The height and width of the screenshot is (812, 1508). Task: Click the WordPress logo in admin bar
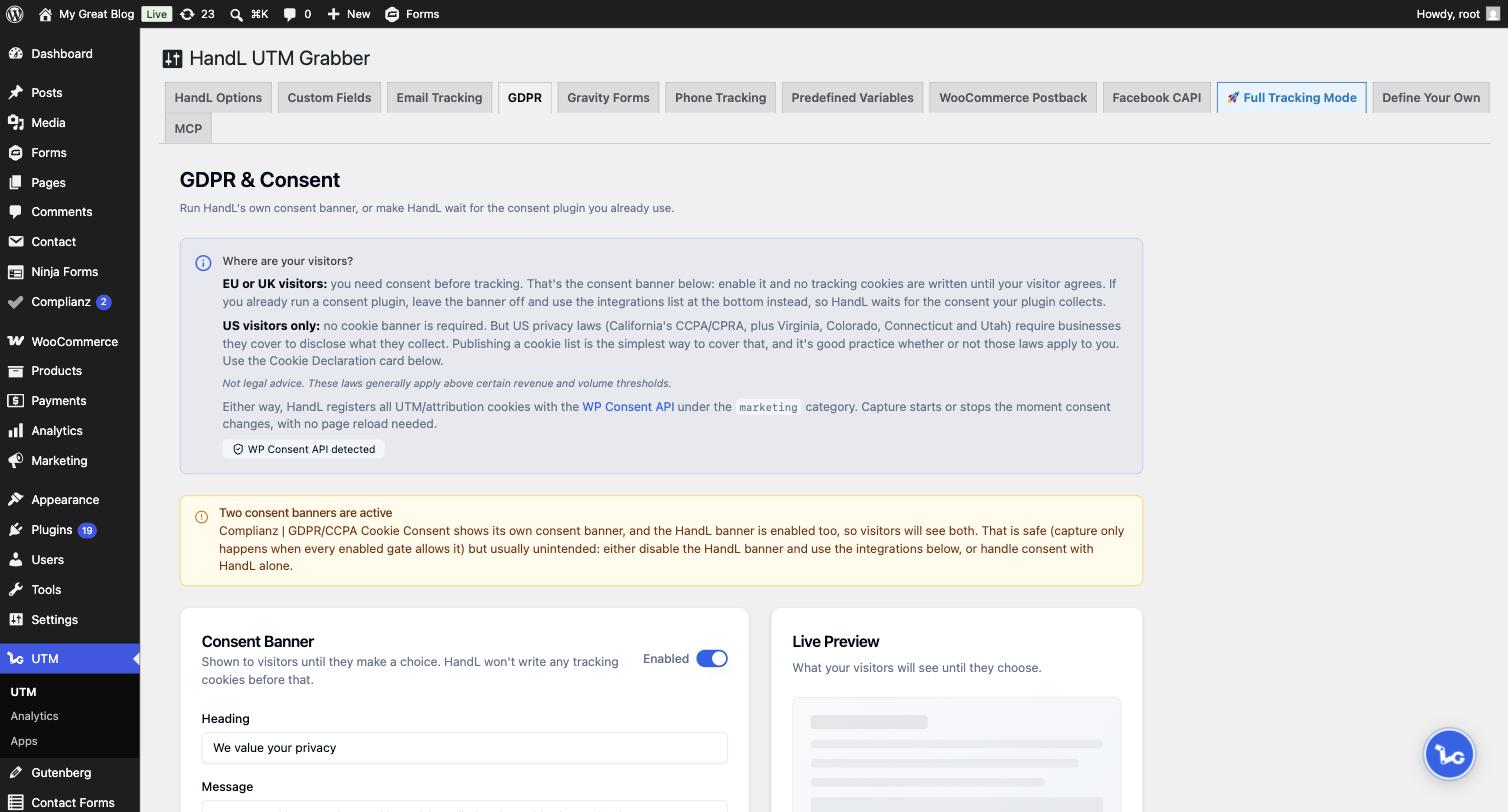15,14
